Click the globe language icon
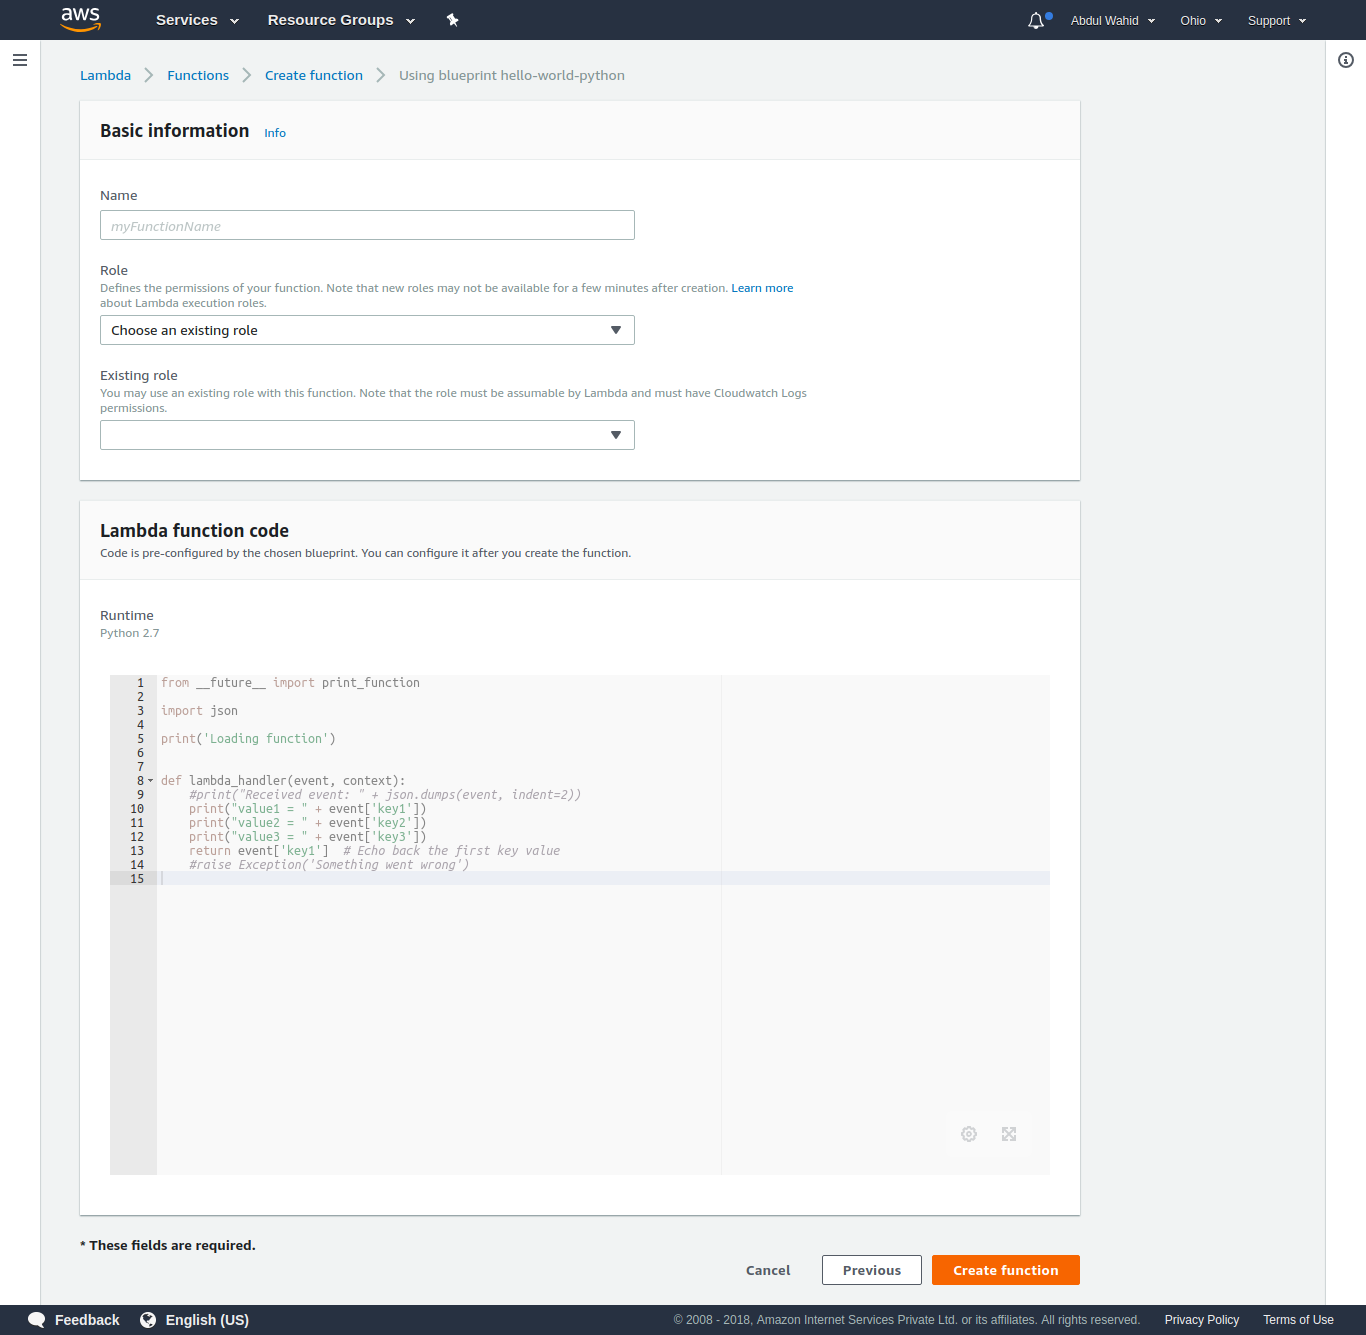This screenshot has height=1335, width=1366. pos(148,1320)
